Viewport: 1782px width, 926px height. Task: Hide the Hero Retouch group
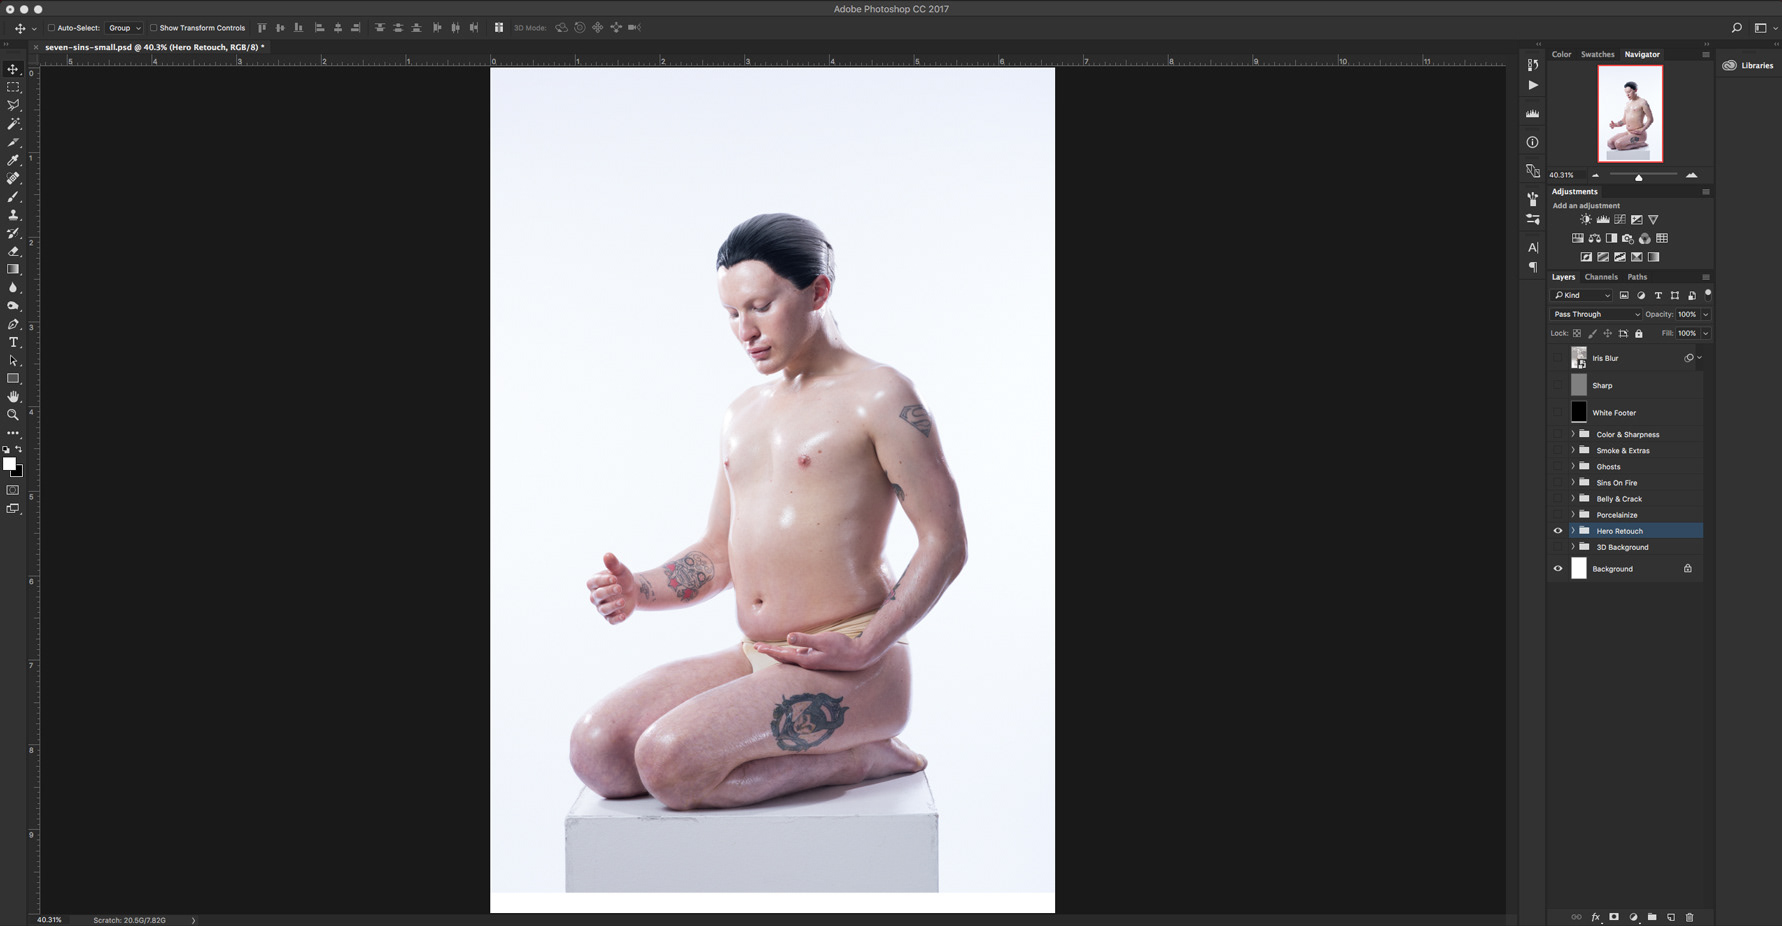(1558, 531)
